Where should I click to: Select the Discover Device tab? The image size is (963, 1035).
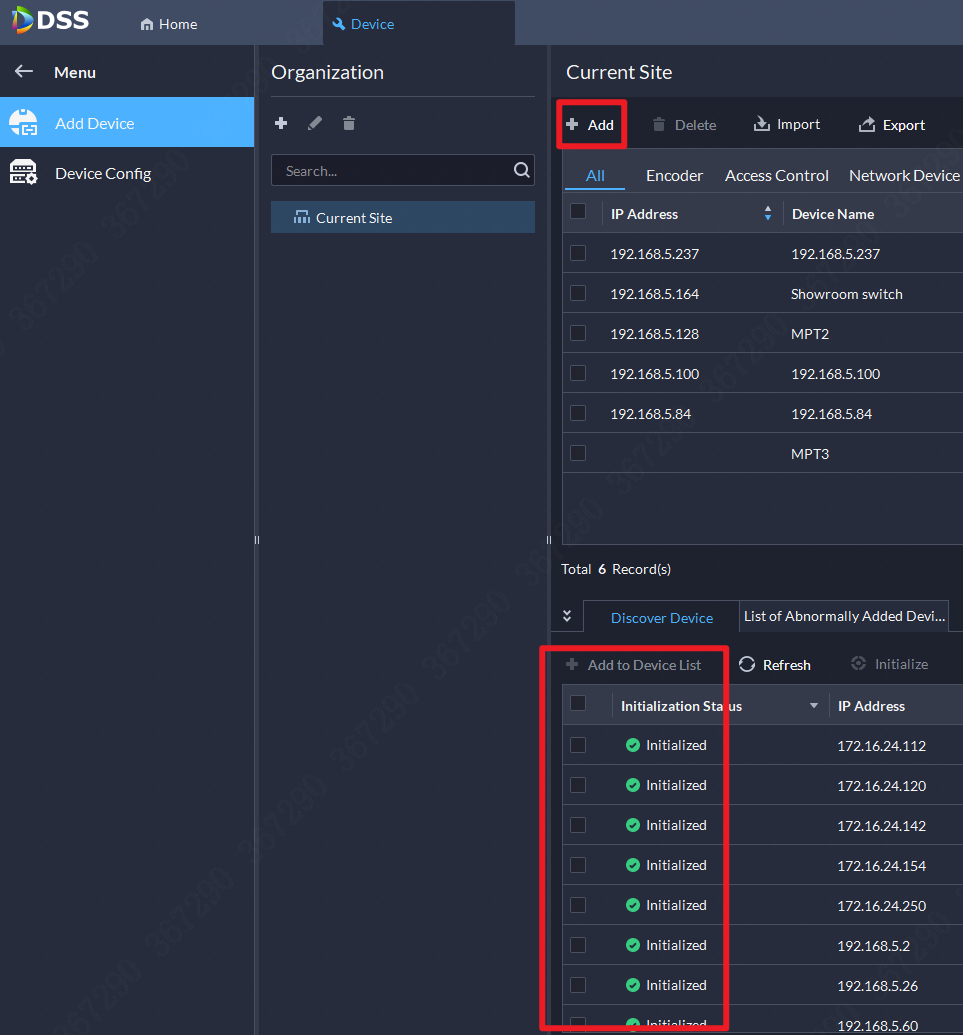661,617
